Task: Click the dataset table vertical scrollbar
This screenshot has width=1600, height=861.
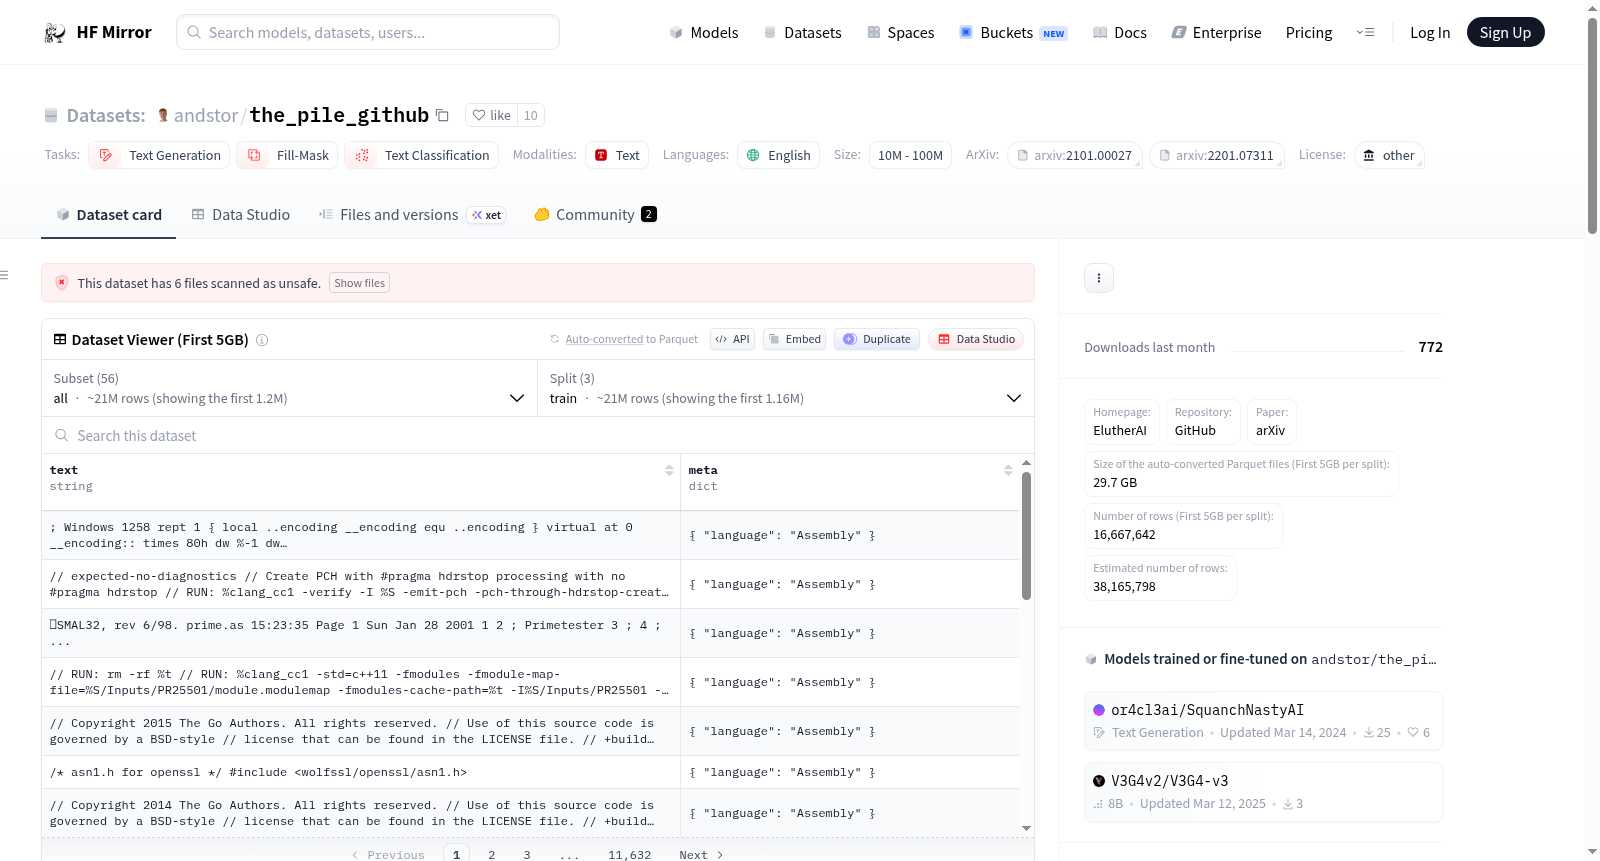Action: coord(1026,536)
